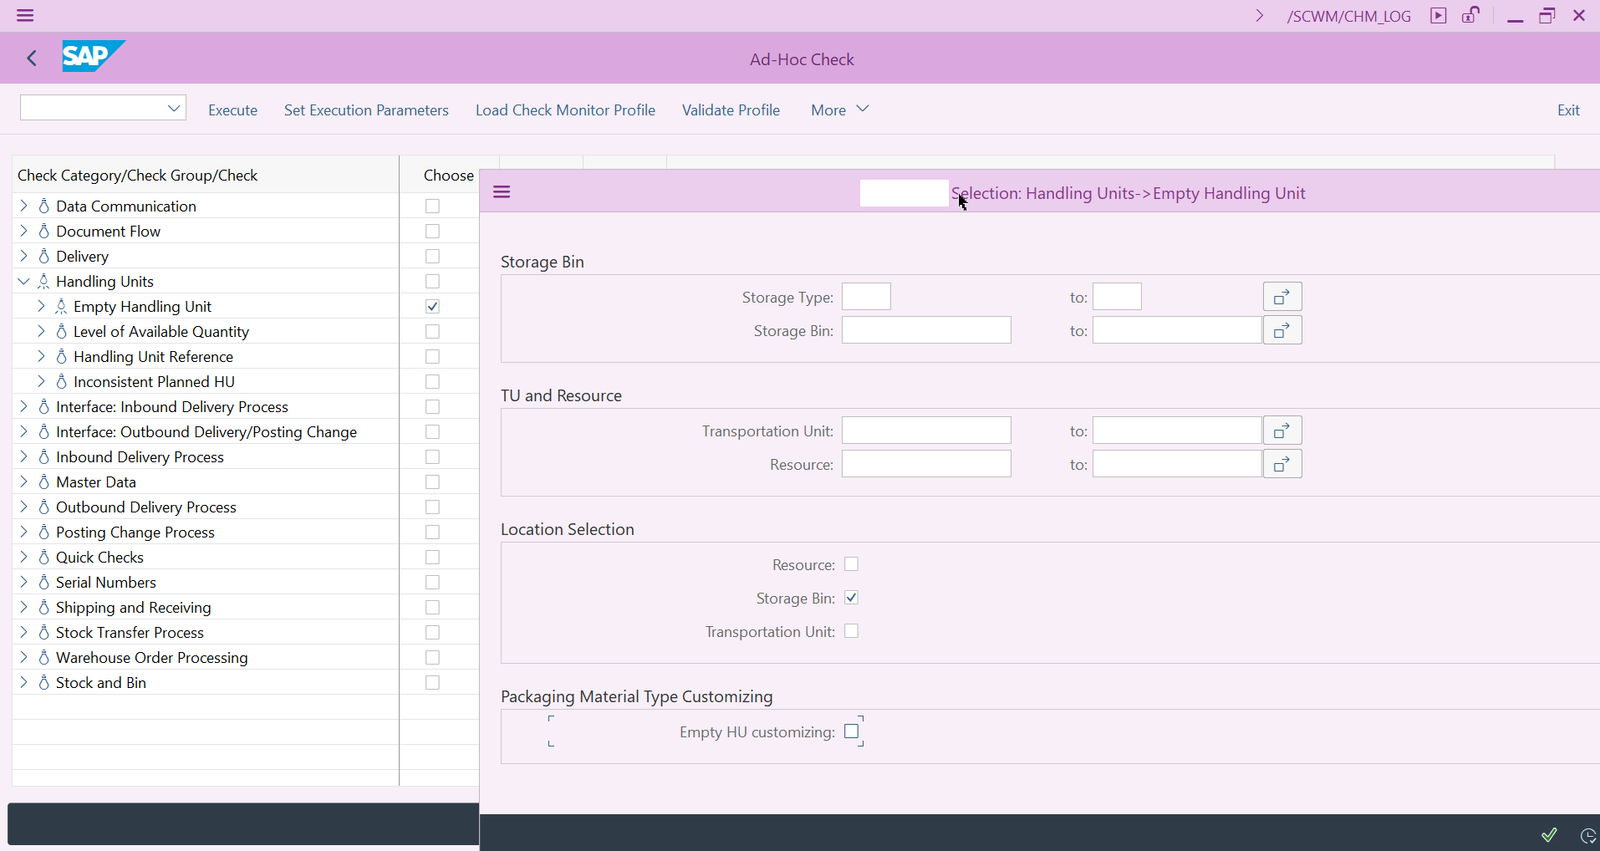
Task: Click the Handling Units category icon
Action: tap(44, 281)
